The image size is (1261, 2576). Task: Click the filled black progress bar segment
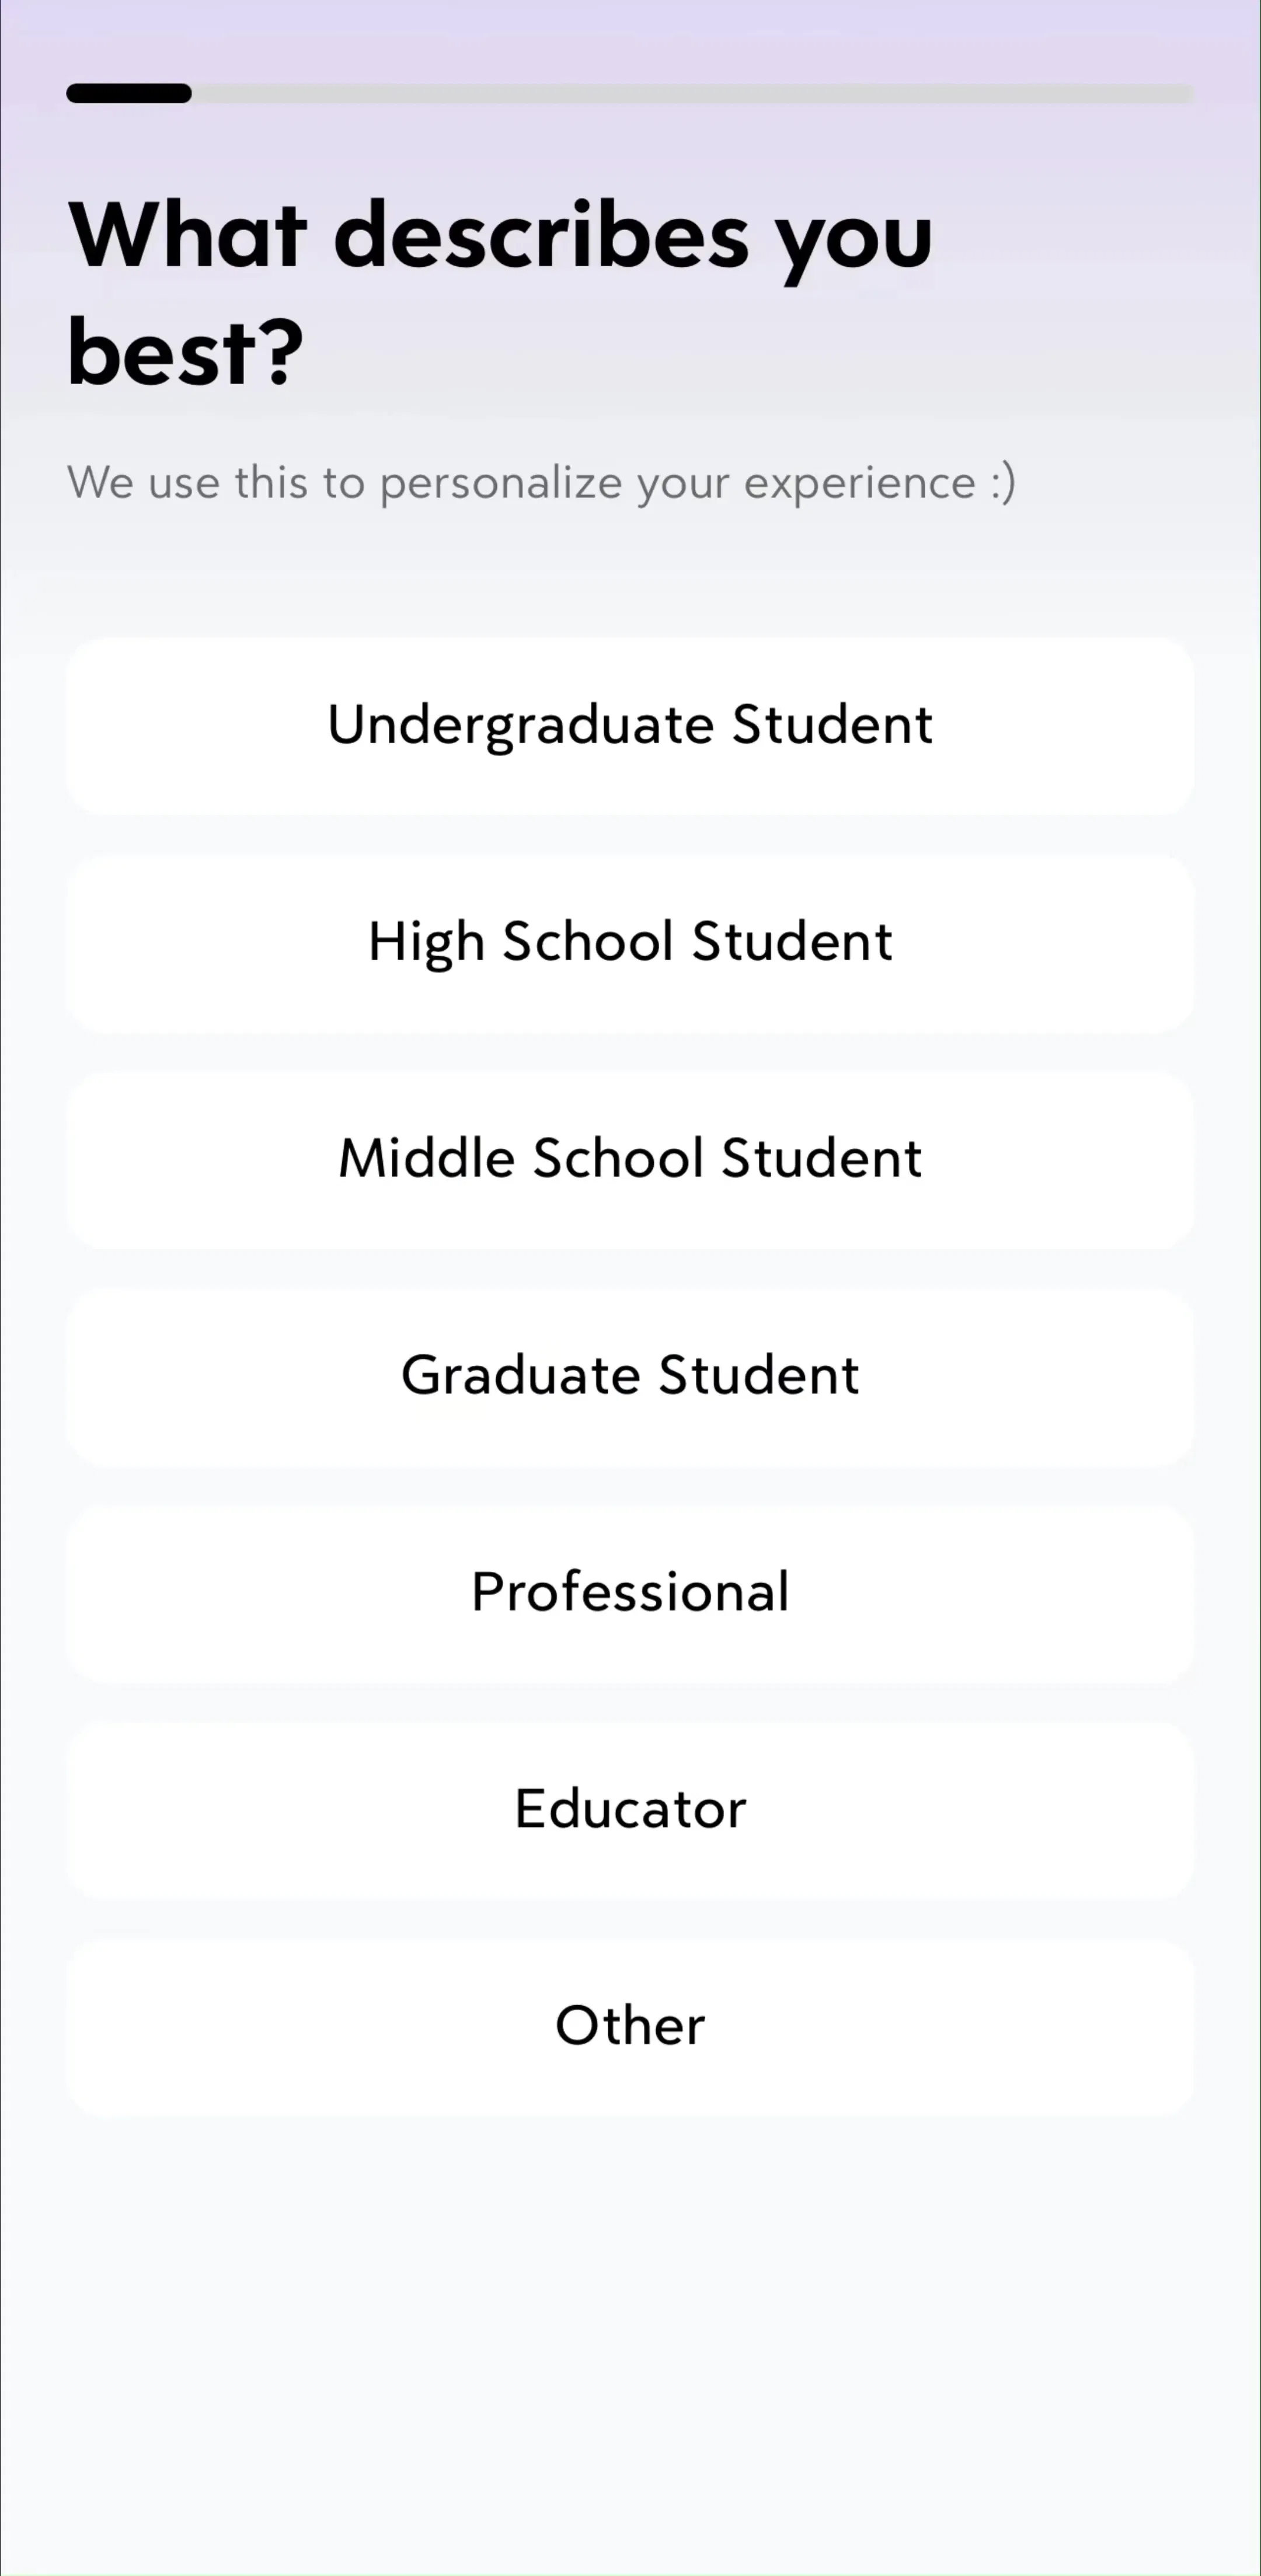tap(129, 93)
